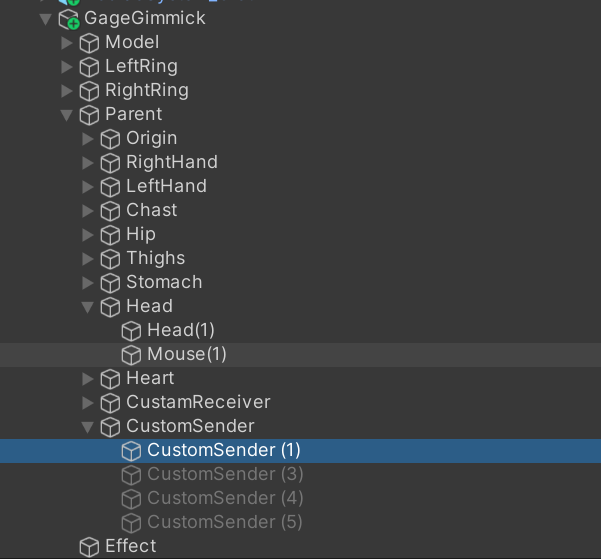This screenshot has height=559, width=601.
Task: Click the cube icon beside CustomSender (3)
Action: 131,475
